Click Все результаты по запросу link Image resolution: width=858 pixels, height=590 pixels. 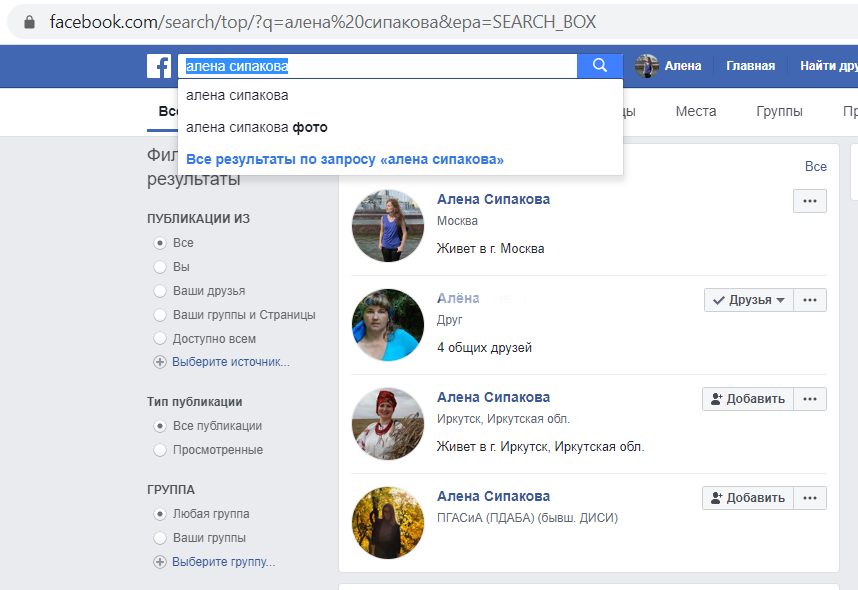click(x=345, y=159)
